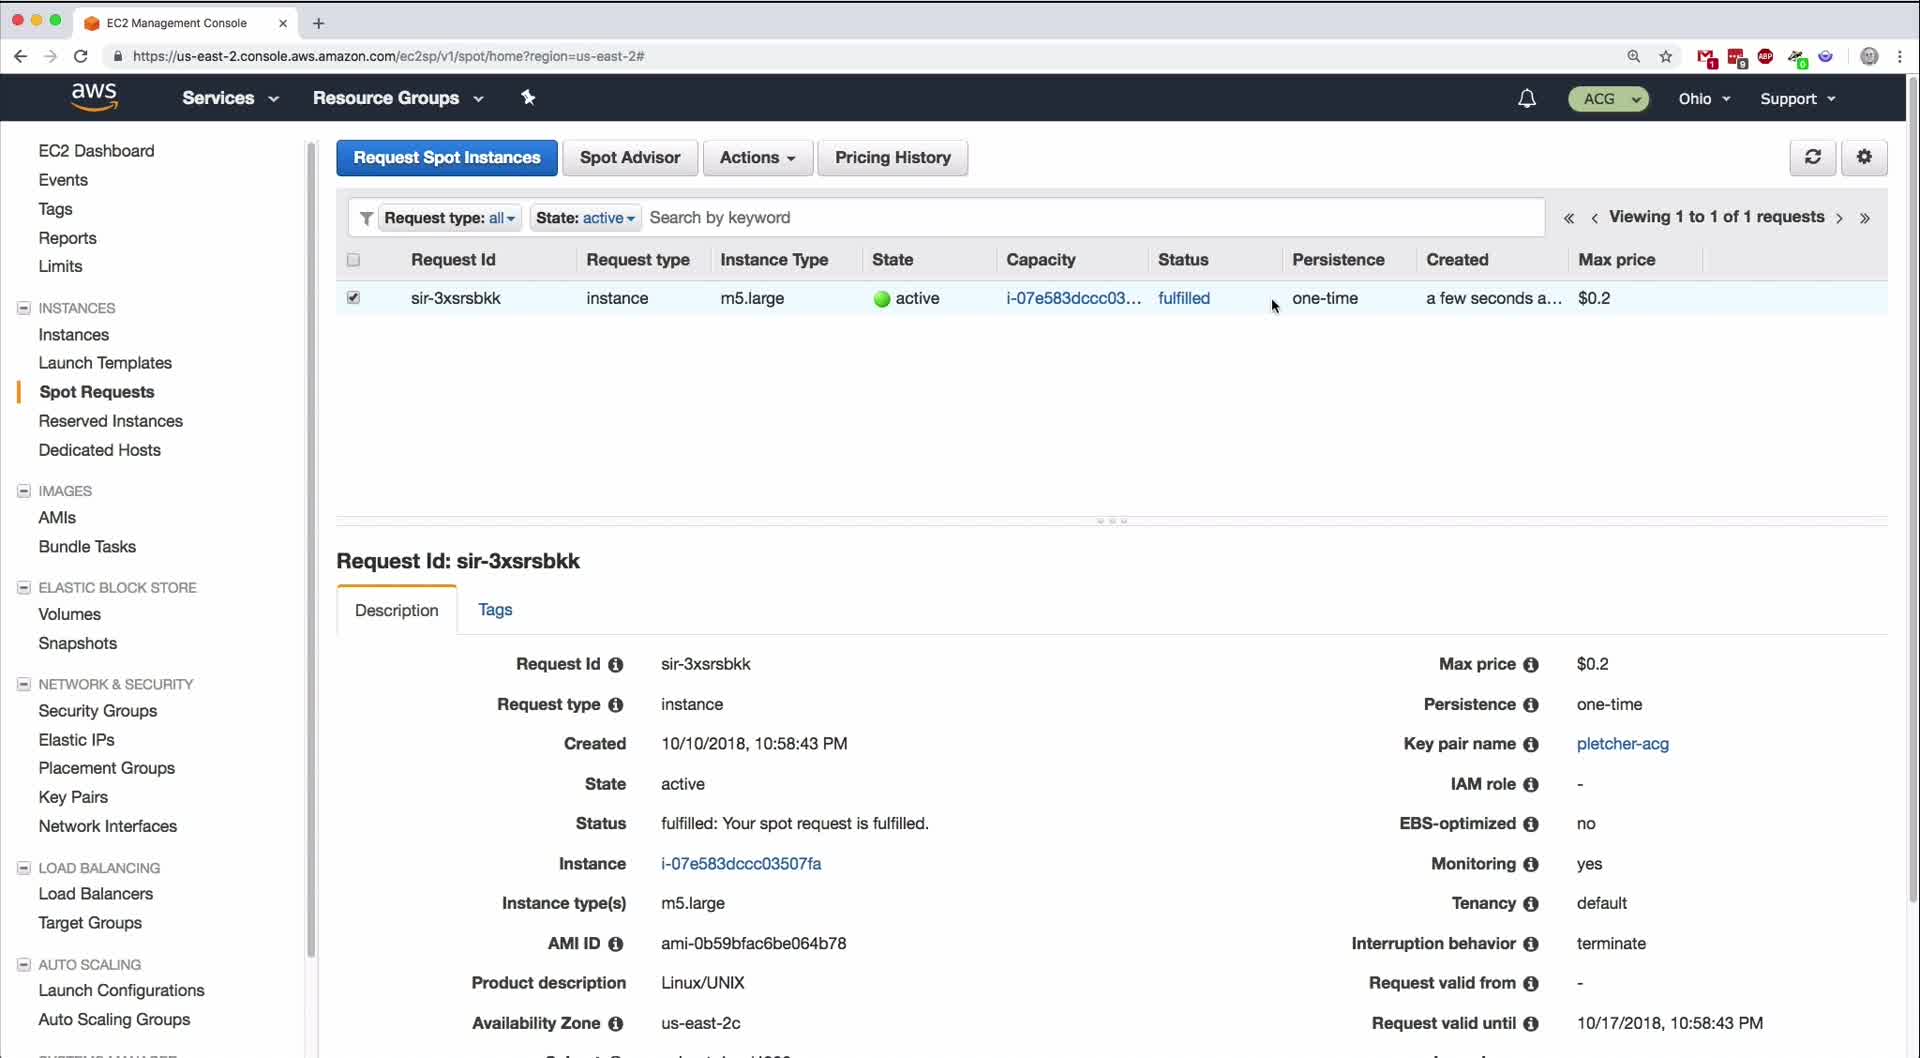1920x1058 pixels.
Task: Open browser zoom indicator icon
Action: click(1633, 56)
